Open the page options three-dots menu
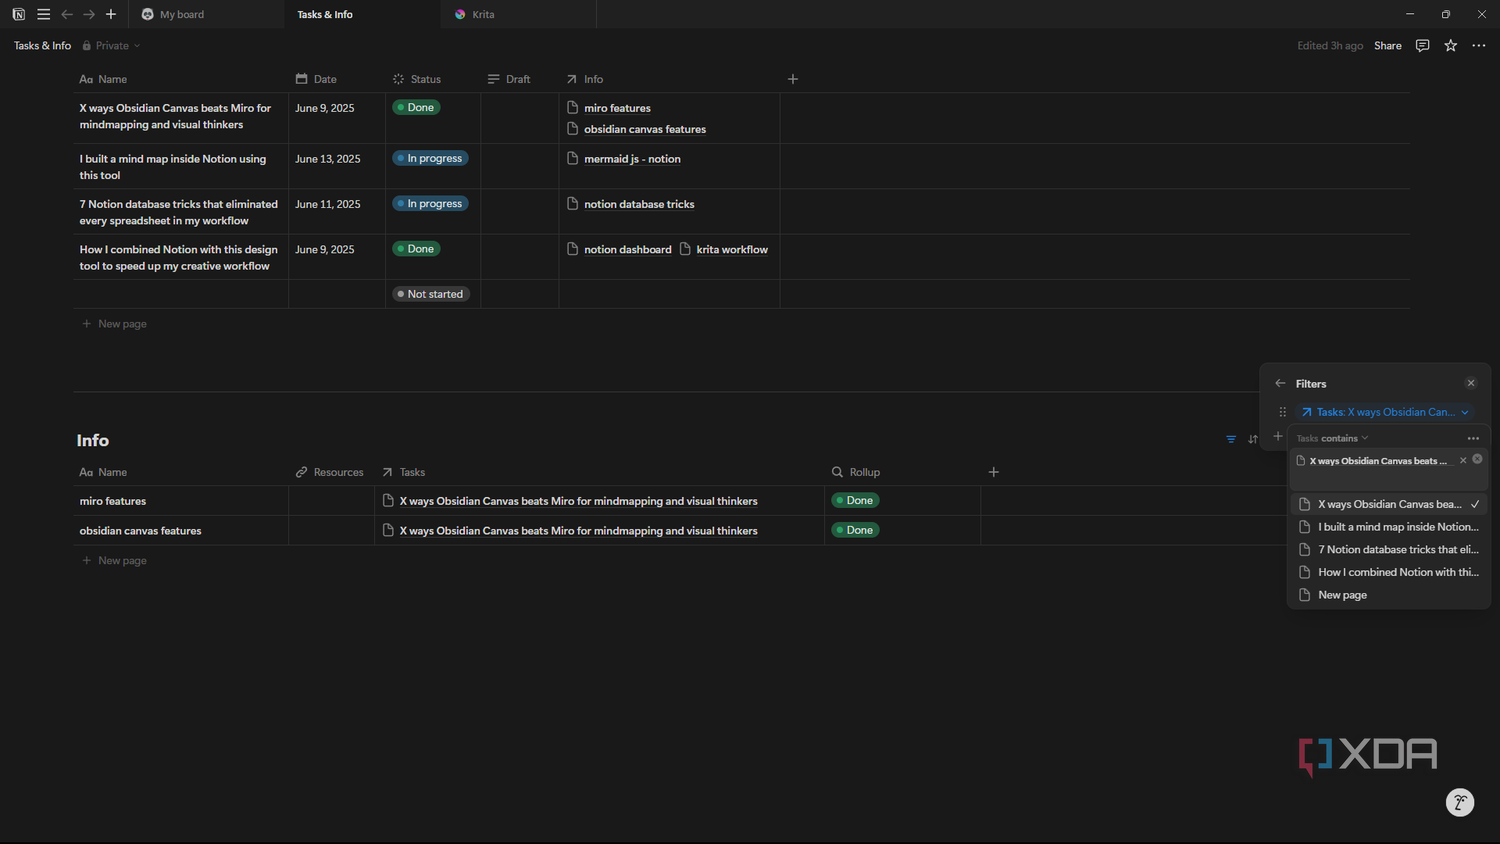 coord(1478,46)
